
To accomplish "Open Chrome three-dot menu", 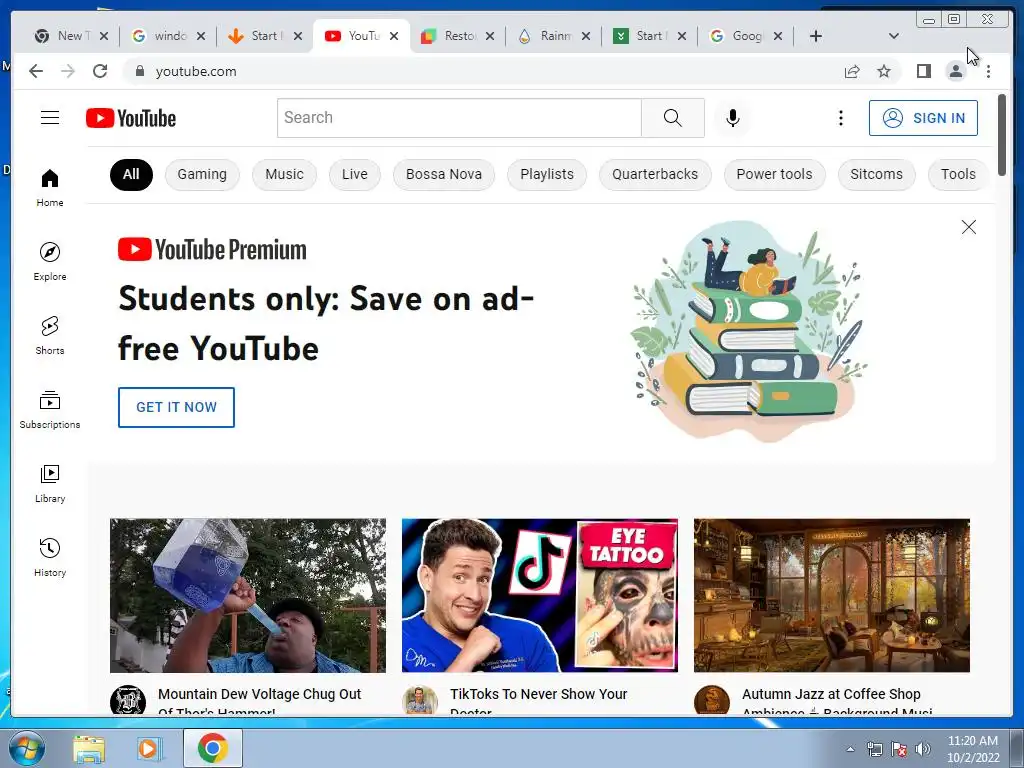I will point(988,71).
